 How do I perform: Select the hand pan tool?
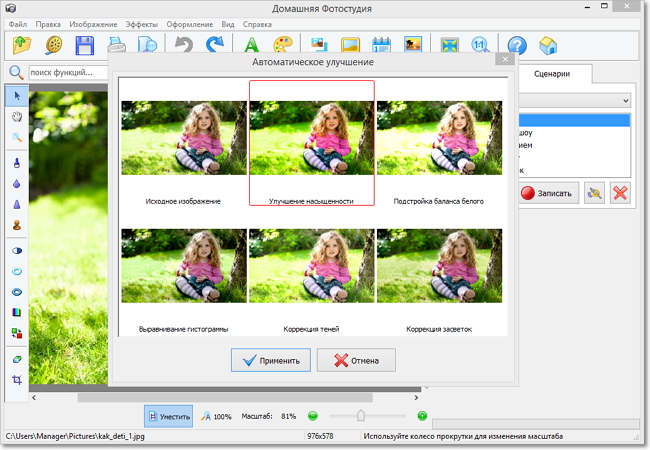(x=17, y=116)
